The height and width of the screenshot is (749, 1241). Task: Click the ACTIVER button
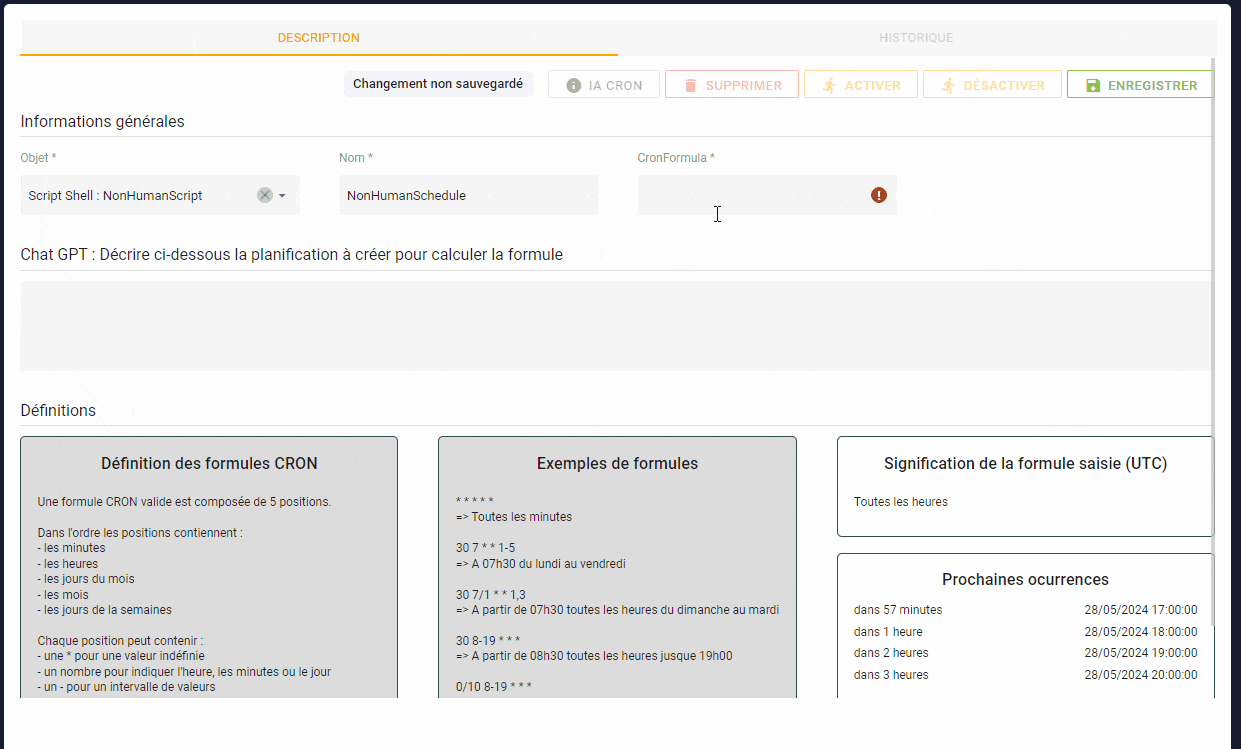point(861,85)
